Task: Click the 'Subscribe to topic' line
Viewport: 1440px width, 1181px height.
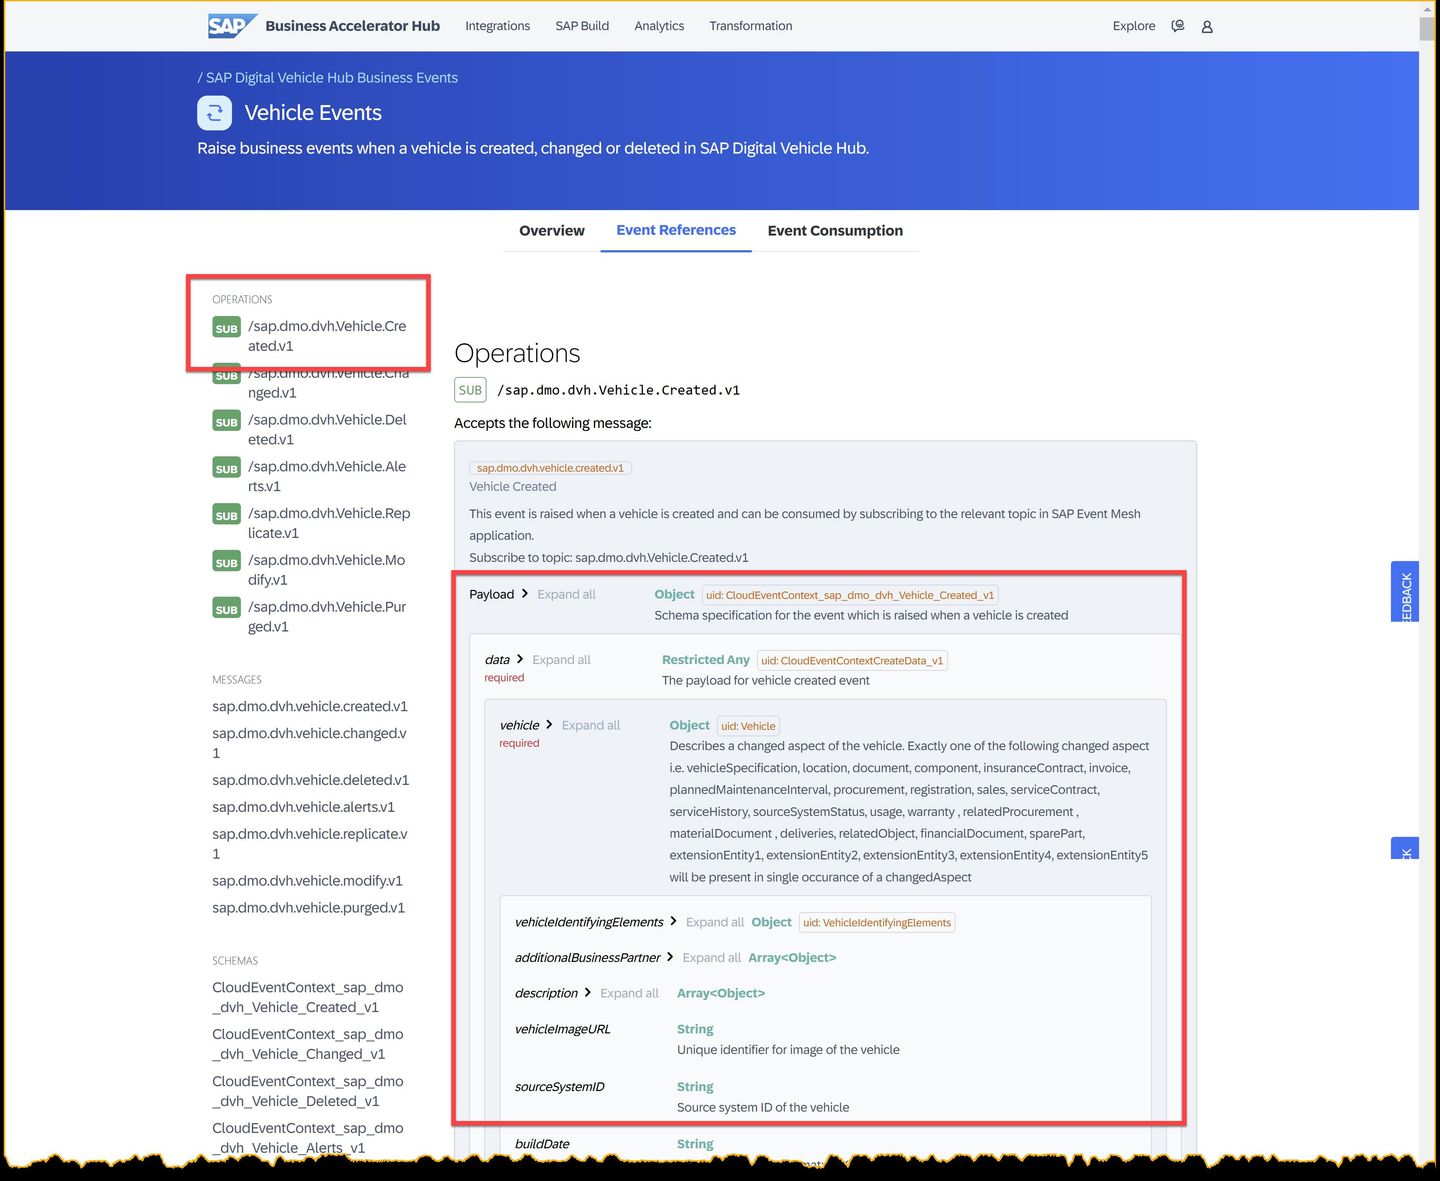Action: 609,558
